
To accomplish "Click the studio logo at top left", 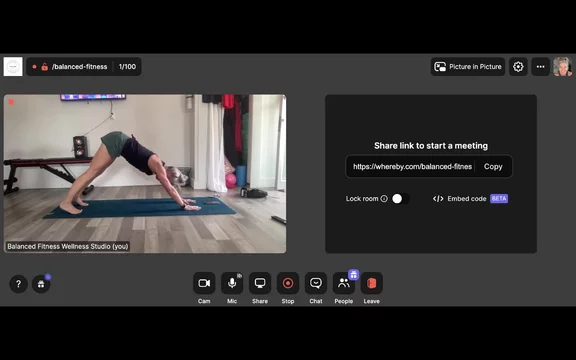I will tap(13, 66).
